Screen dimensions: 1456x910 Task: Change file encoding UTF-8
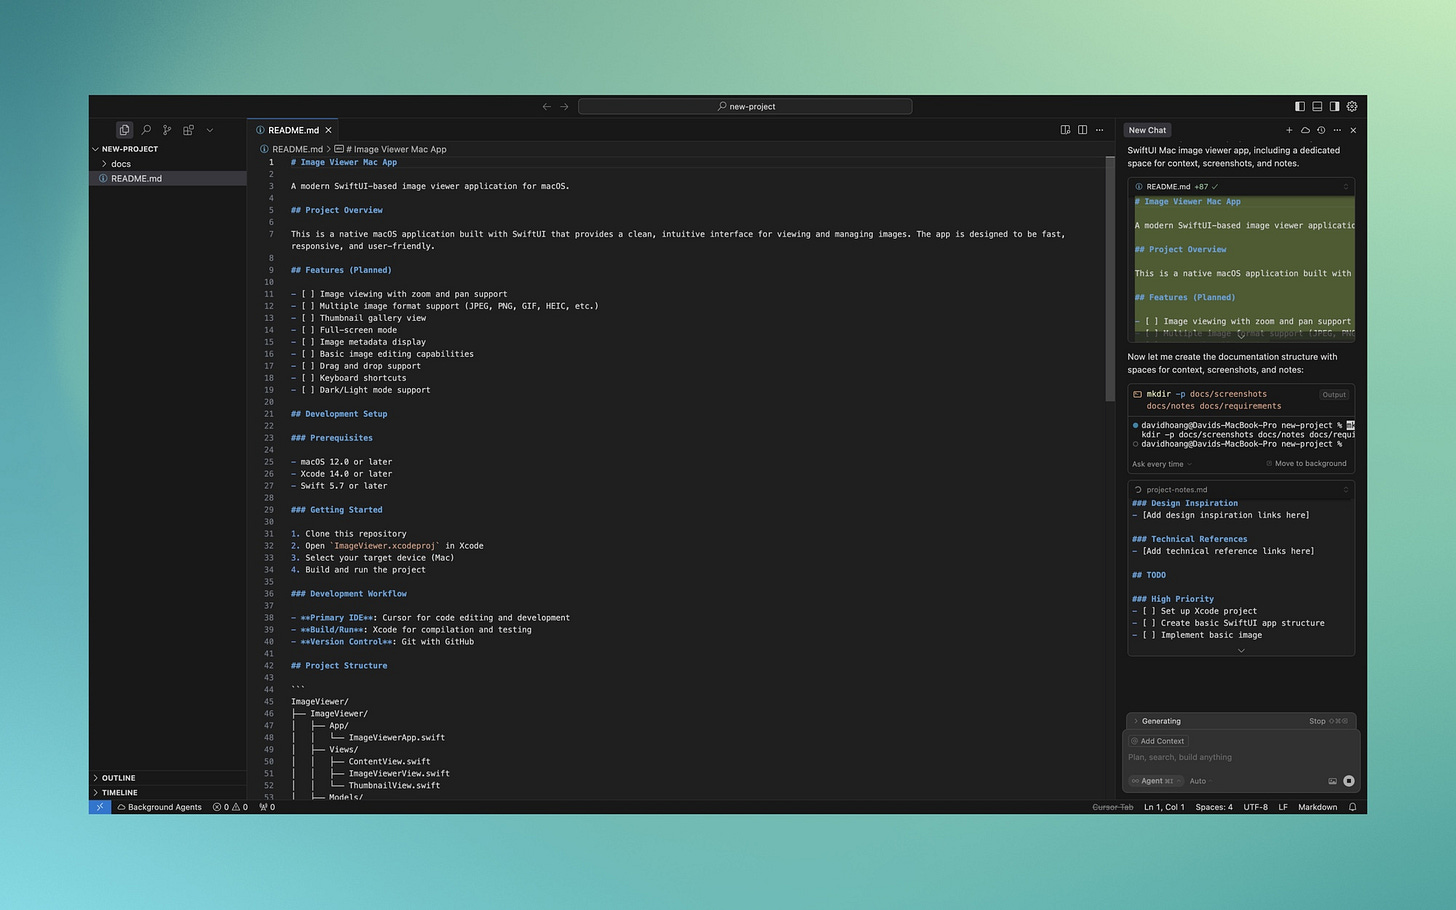pyautogui.click(x=1256, y=807)
